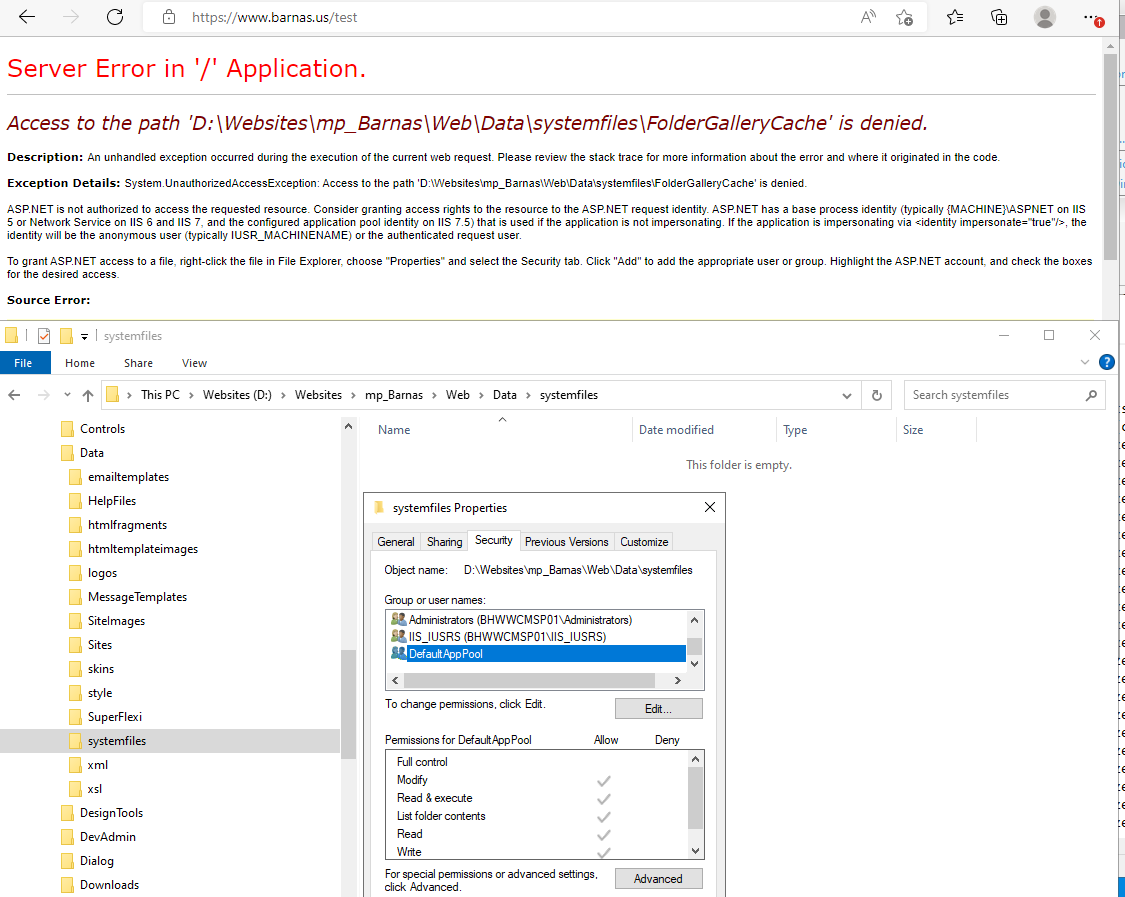Open the File tab in Explorer
The width and height of the screenshot is (1125, 897).
23,363
